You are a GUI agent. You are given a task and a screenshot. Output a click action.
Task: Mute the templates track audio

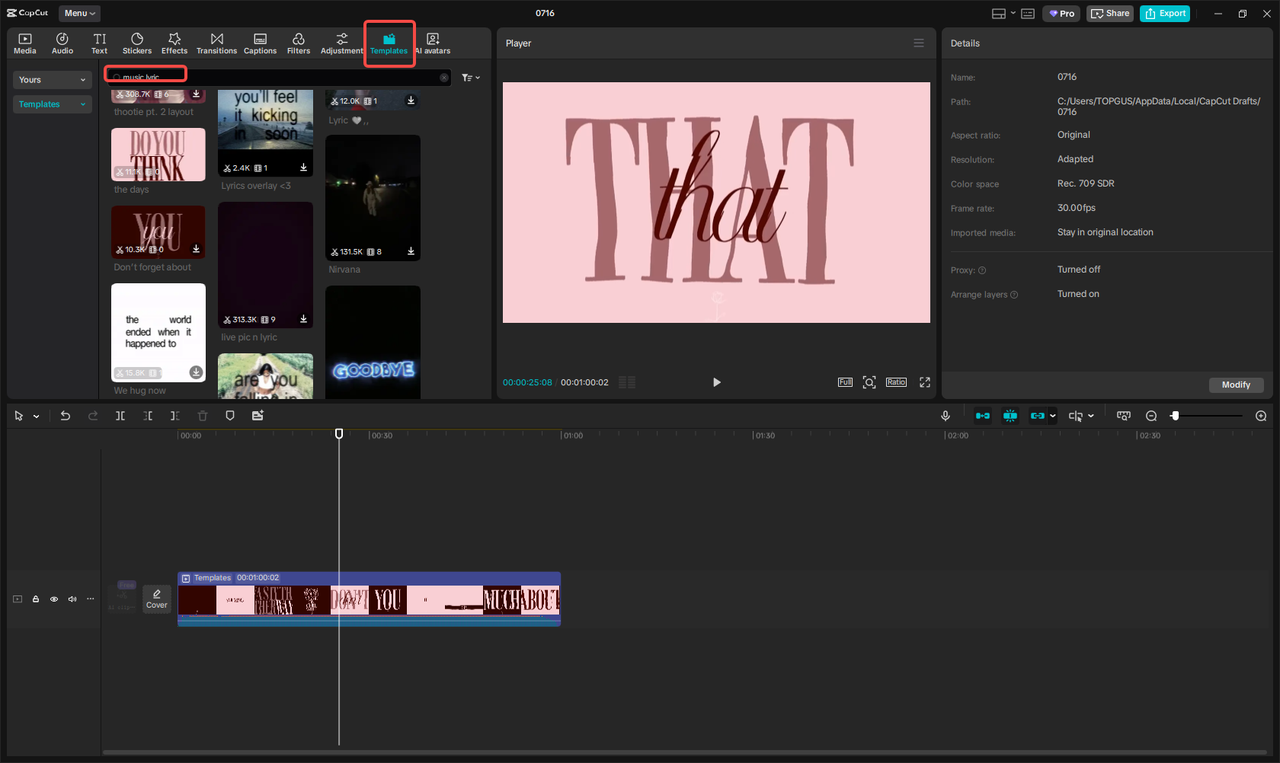pos(71,598)
